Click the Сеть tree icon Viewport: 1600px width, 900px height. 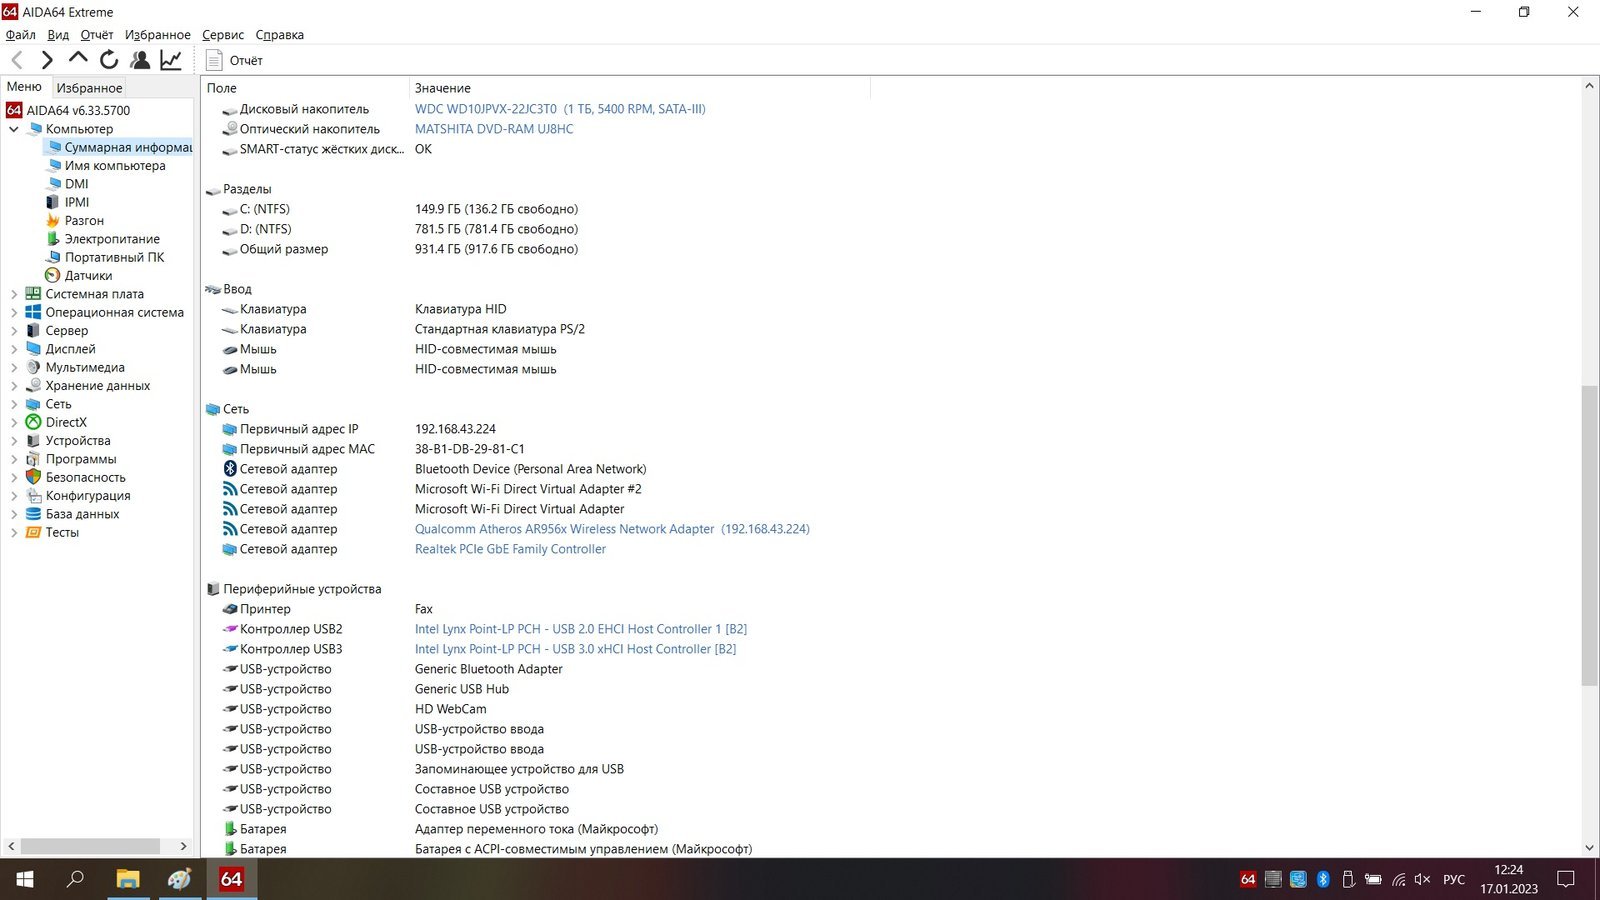pos(33,404)
